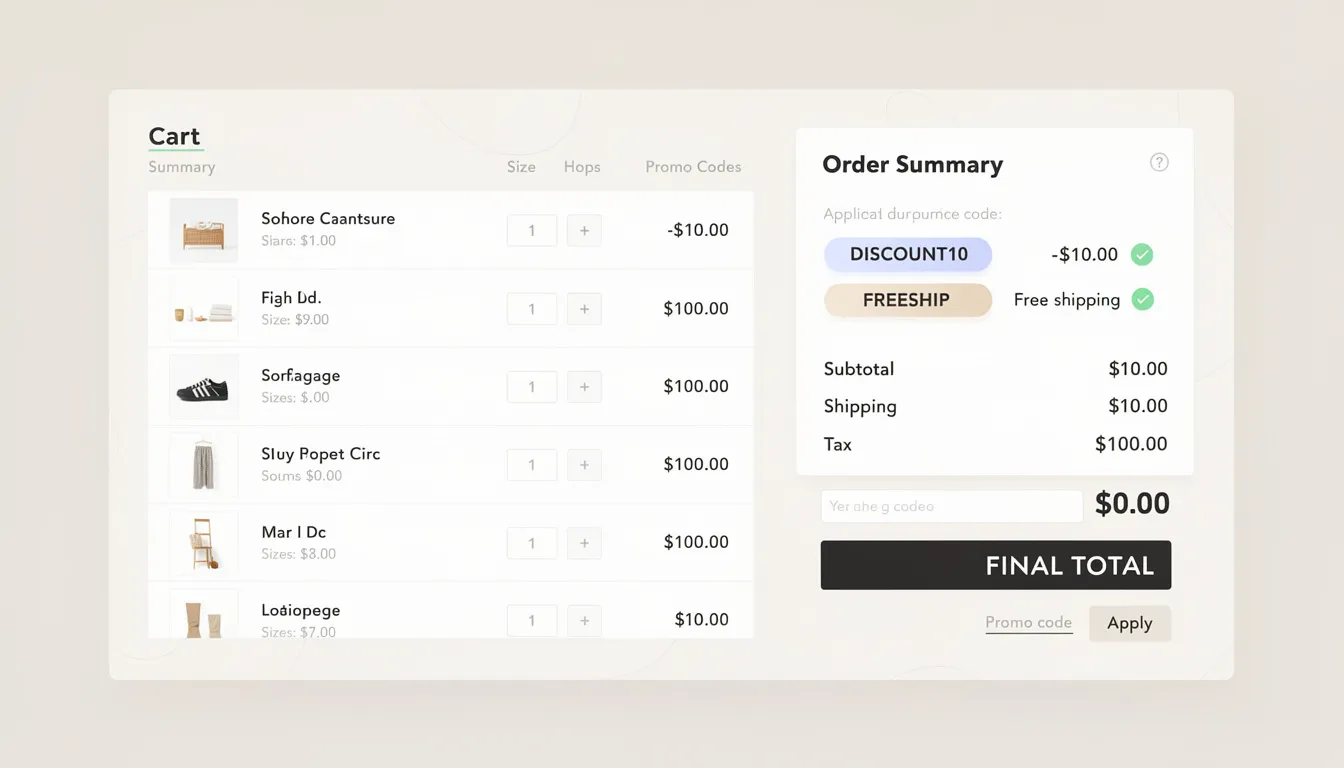Click the green checkmark beside DISCOUNT10
Viewport: 1344px width, 768px height.
click(x=1142, y=254)
